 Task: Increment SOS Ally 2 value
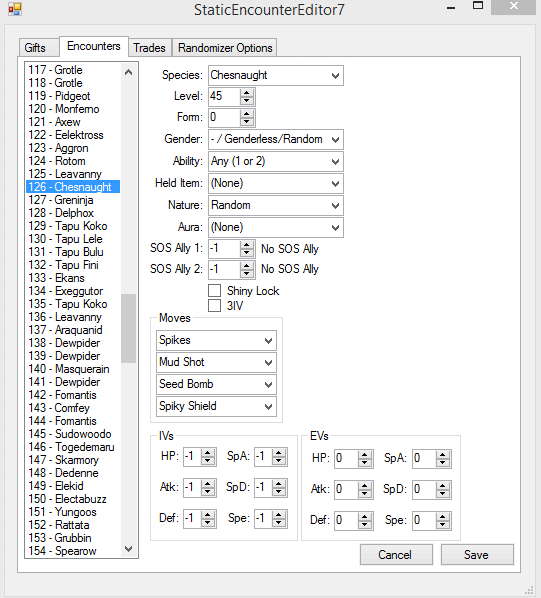247,265
